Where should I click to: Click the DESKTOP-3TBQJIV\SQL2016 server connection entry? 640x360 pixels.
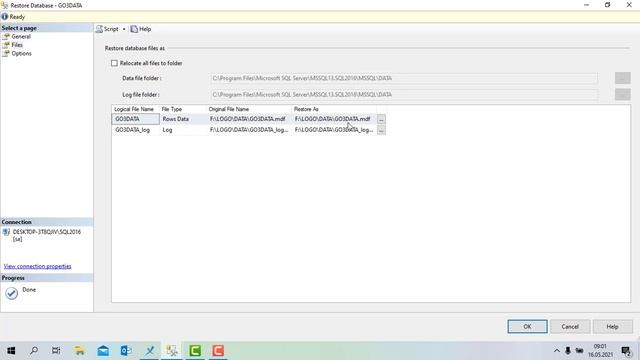point(47,235)
